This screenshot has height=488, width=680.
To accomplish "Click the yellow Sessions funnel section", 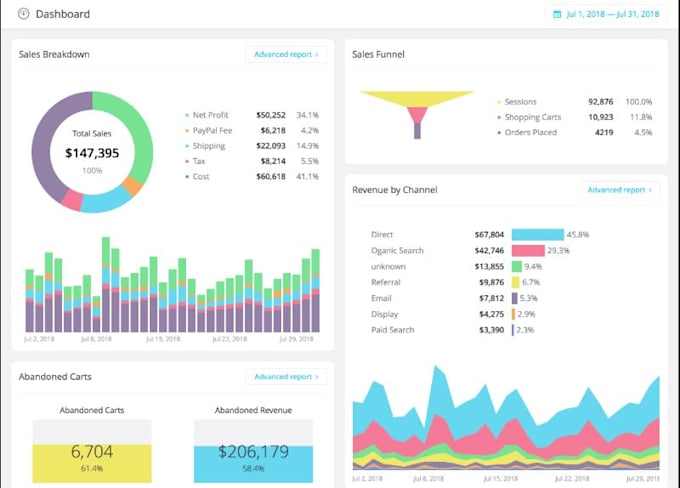I will point(417,98).
